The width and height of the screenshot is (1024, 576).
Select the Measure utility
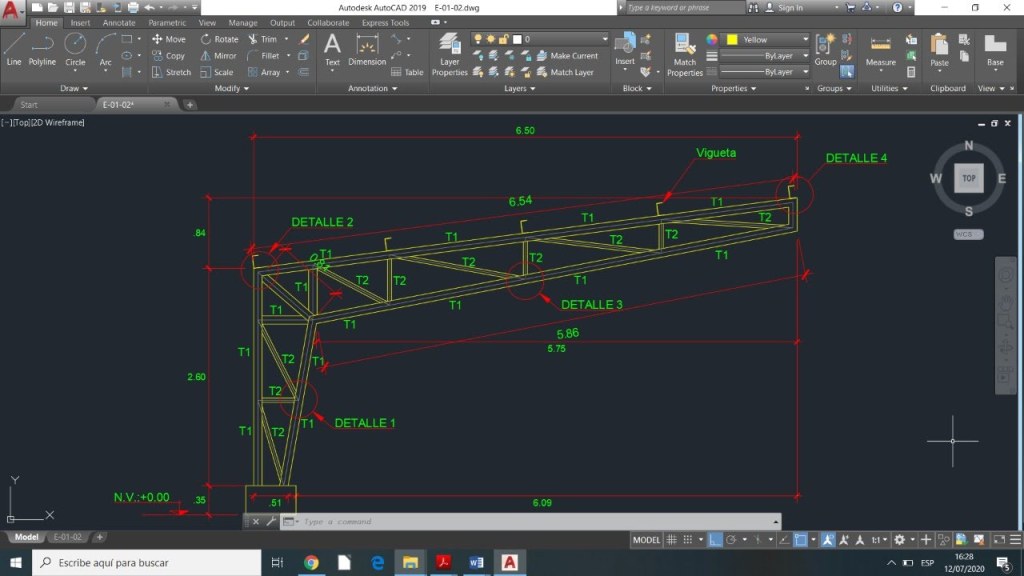(880, 50)
